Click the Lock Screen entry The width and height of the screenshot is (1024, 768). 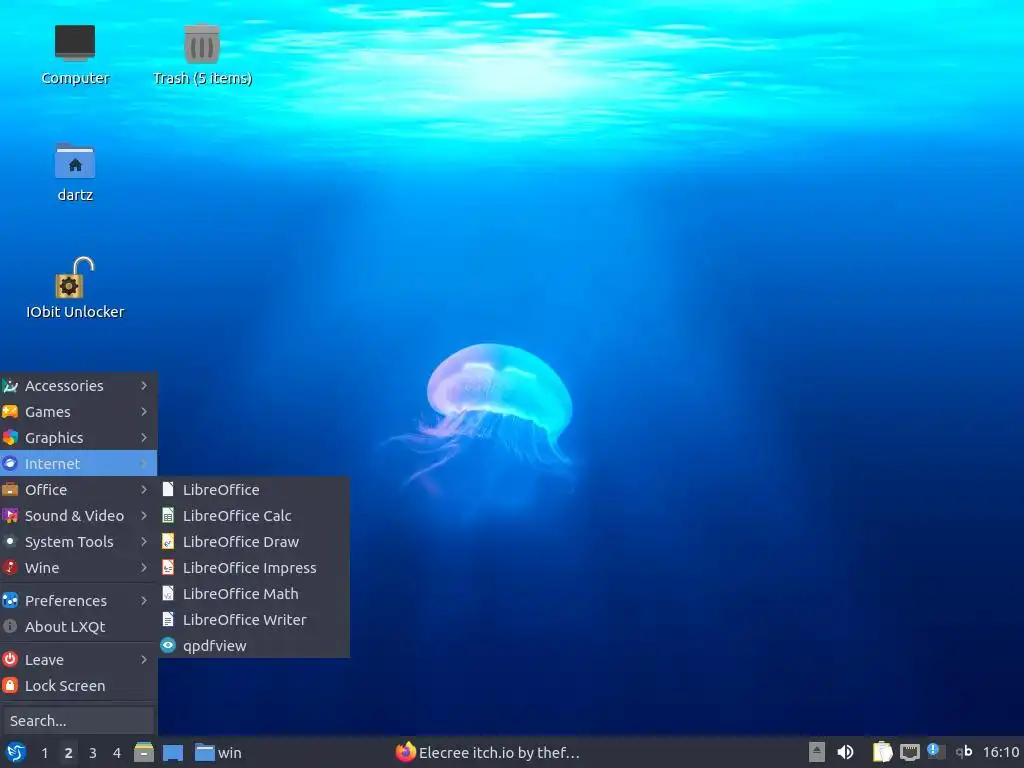coord(78,686)
